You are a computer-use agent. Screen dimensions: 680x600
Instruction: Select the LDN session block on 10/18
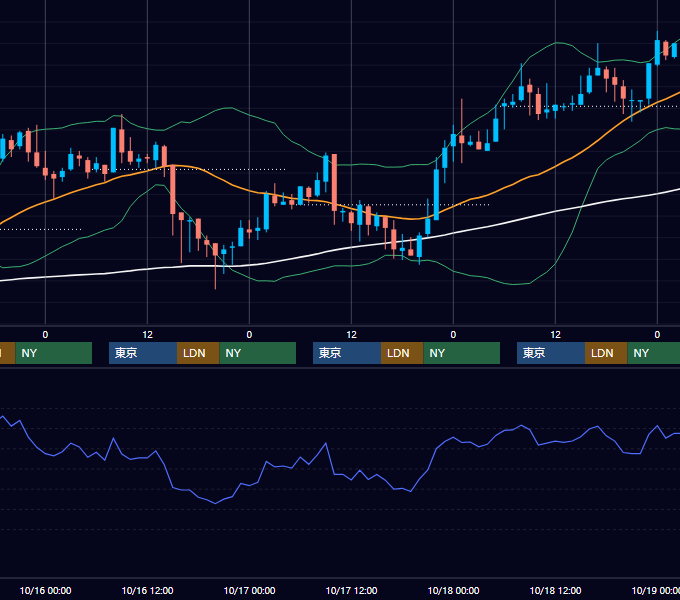tap(606, 353)
